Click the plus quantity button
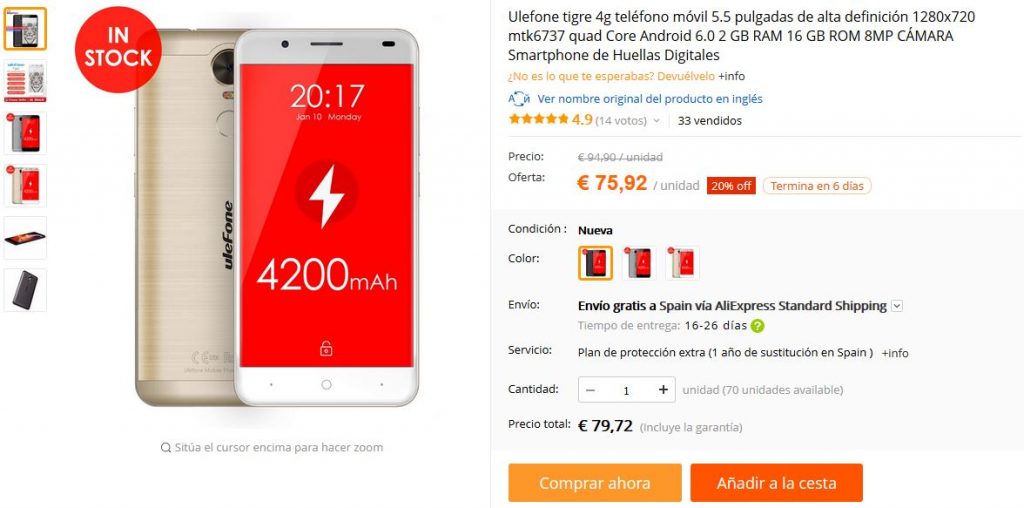 664,390
